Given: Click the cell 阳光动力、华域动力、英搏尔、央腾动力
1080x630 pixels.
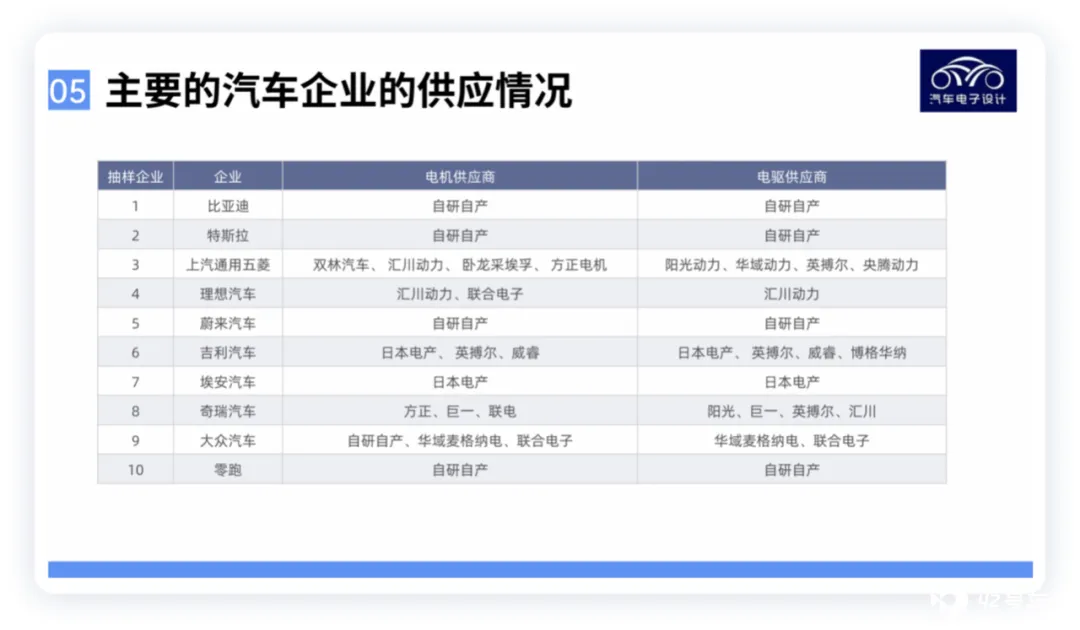Looking at the screenshot, I should coord(792,264).
